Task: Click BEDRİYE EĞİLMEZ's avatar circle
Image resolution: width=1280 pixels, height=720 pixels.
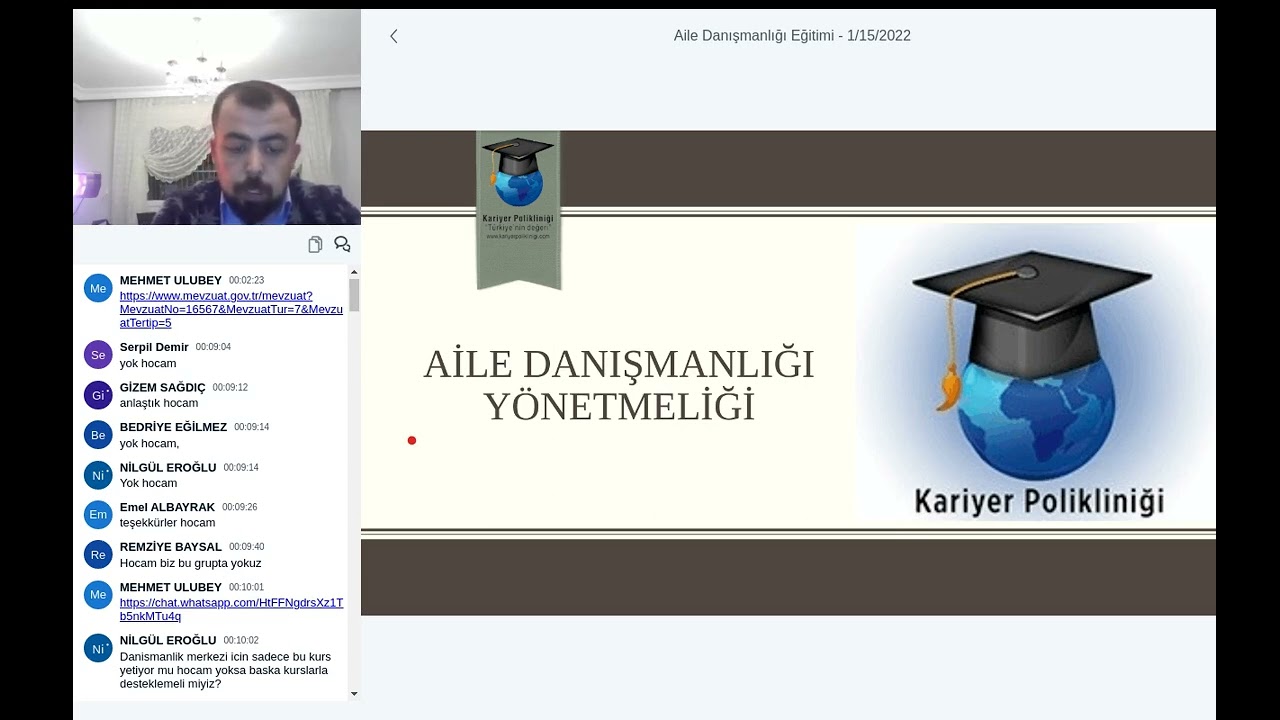Action: (98, 435)
